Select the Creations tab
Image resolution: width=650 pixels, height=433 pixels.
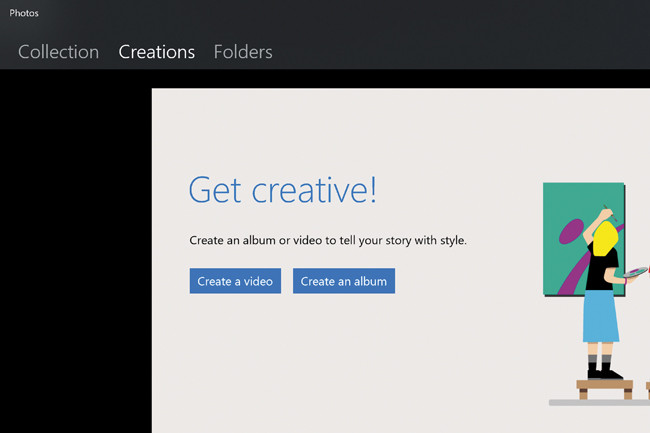pos(156,52)
